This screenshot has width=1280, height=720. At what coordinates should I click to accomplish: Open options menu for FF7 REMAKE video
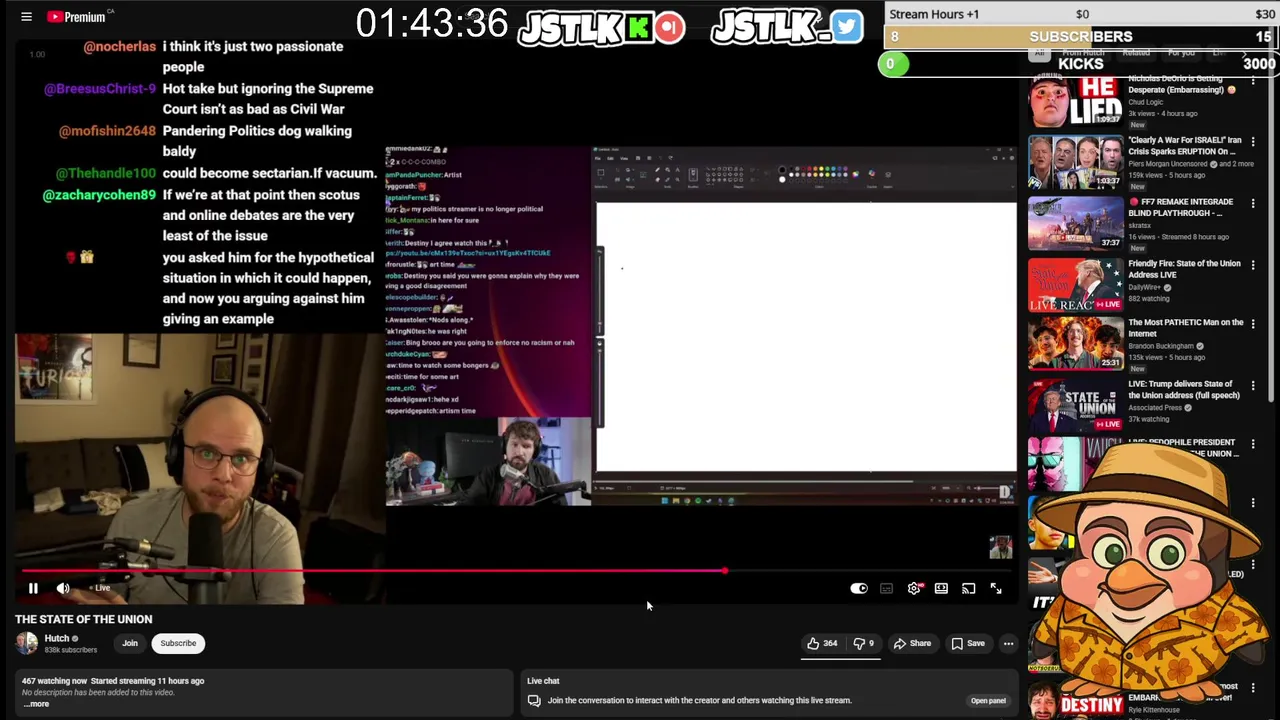tap(1253, 203)
